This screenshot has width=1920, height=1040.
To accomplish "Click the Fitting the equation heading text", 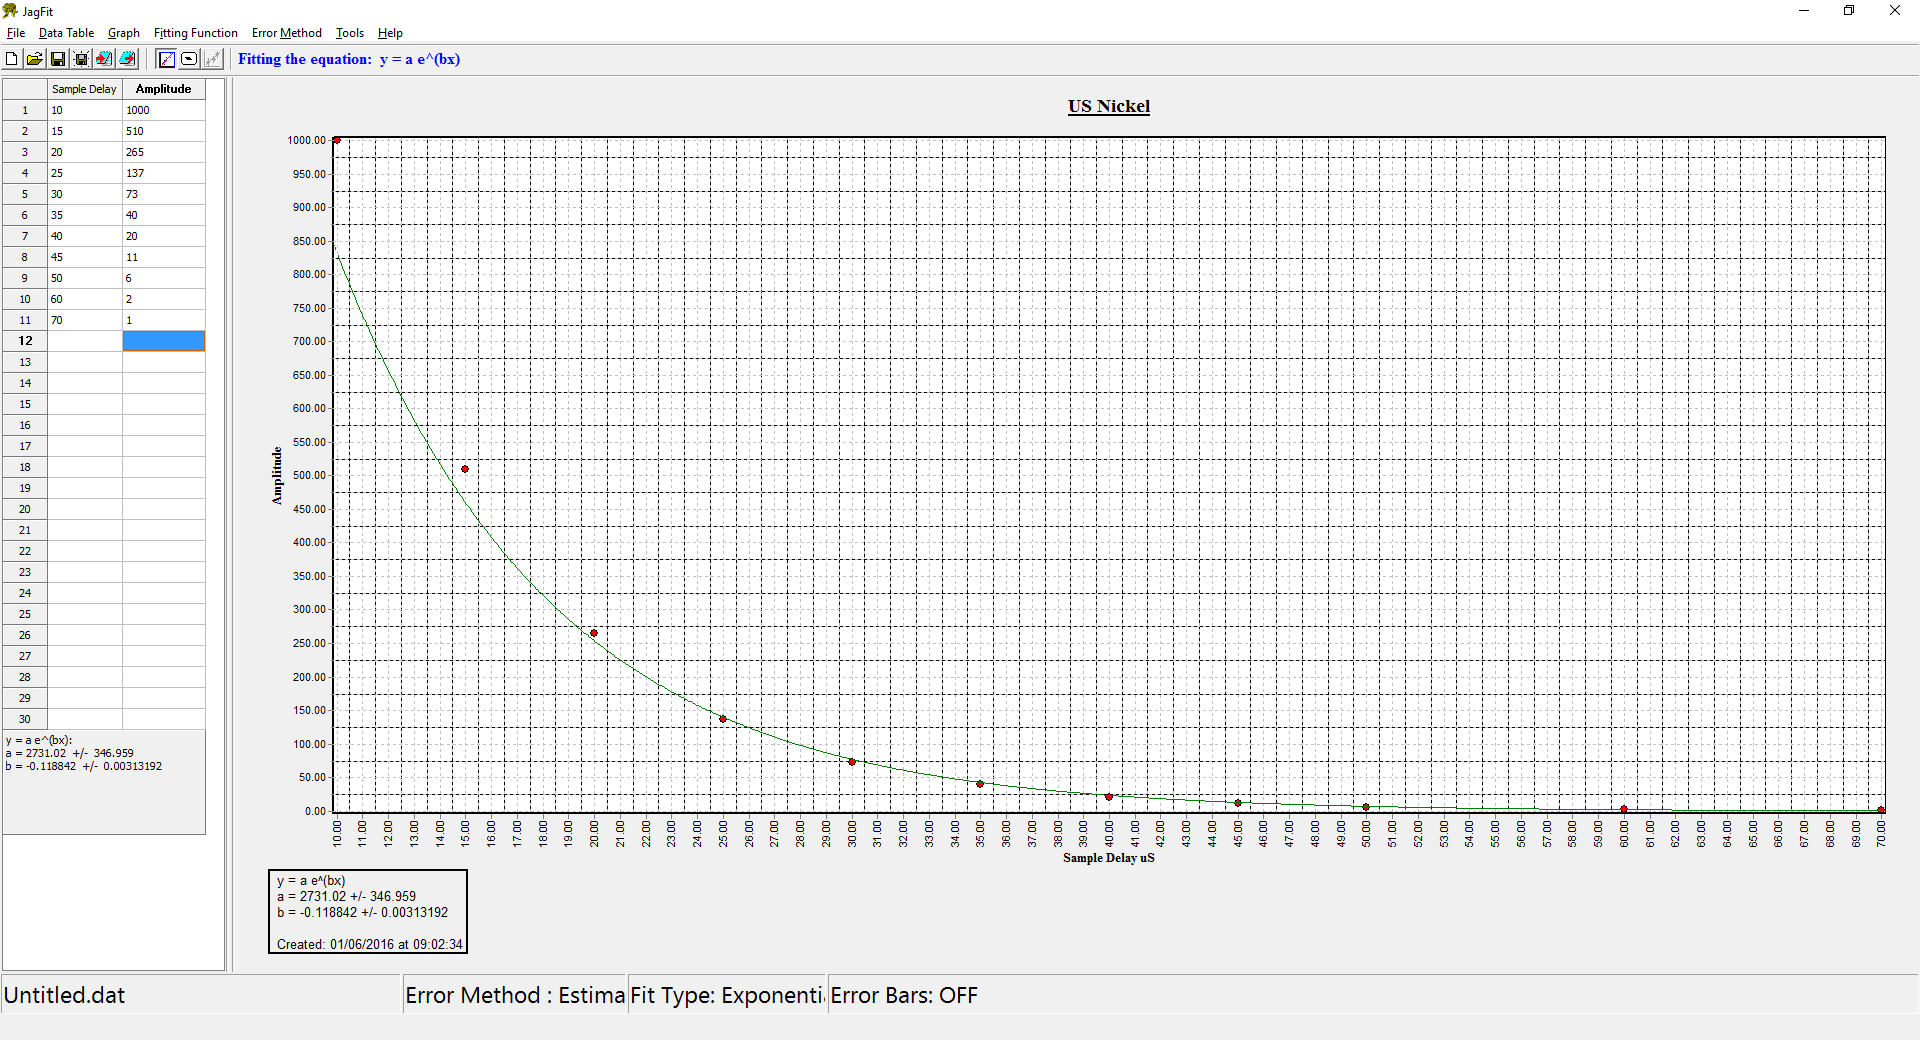I will tap(349, 59).
